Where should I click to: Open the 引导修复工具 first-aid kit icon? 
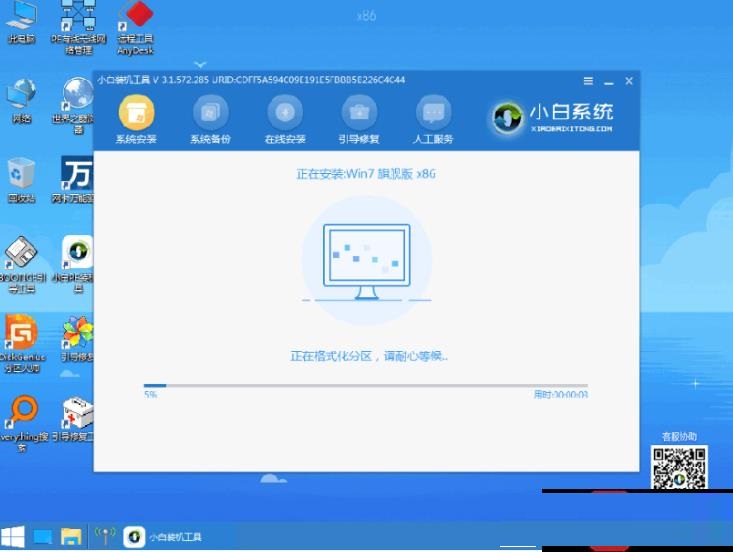coord(75,419)
